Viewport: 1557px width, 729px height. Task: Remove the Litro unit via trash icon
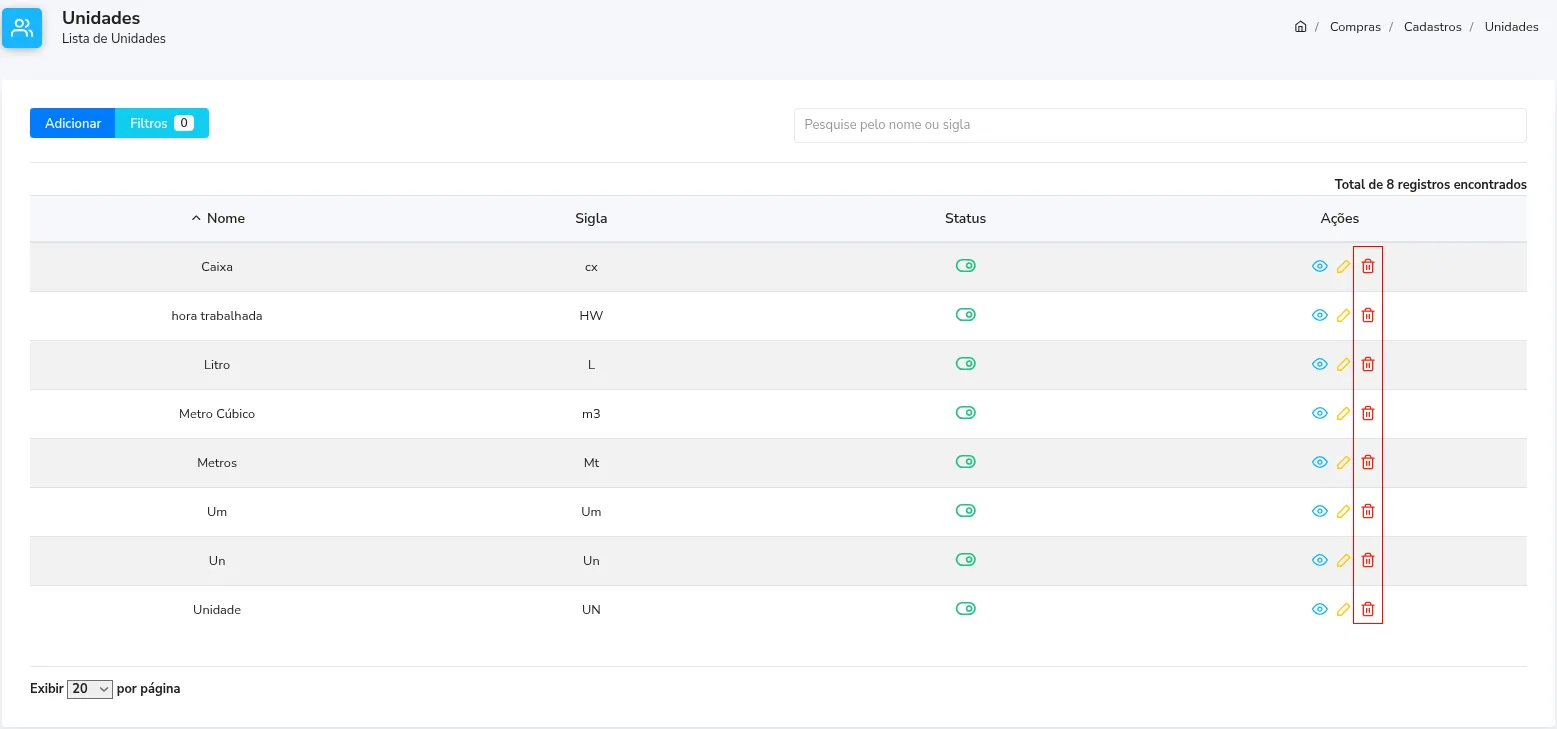(x=1368, y=364)
